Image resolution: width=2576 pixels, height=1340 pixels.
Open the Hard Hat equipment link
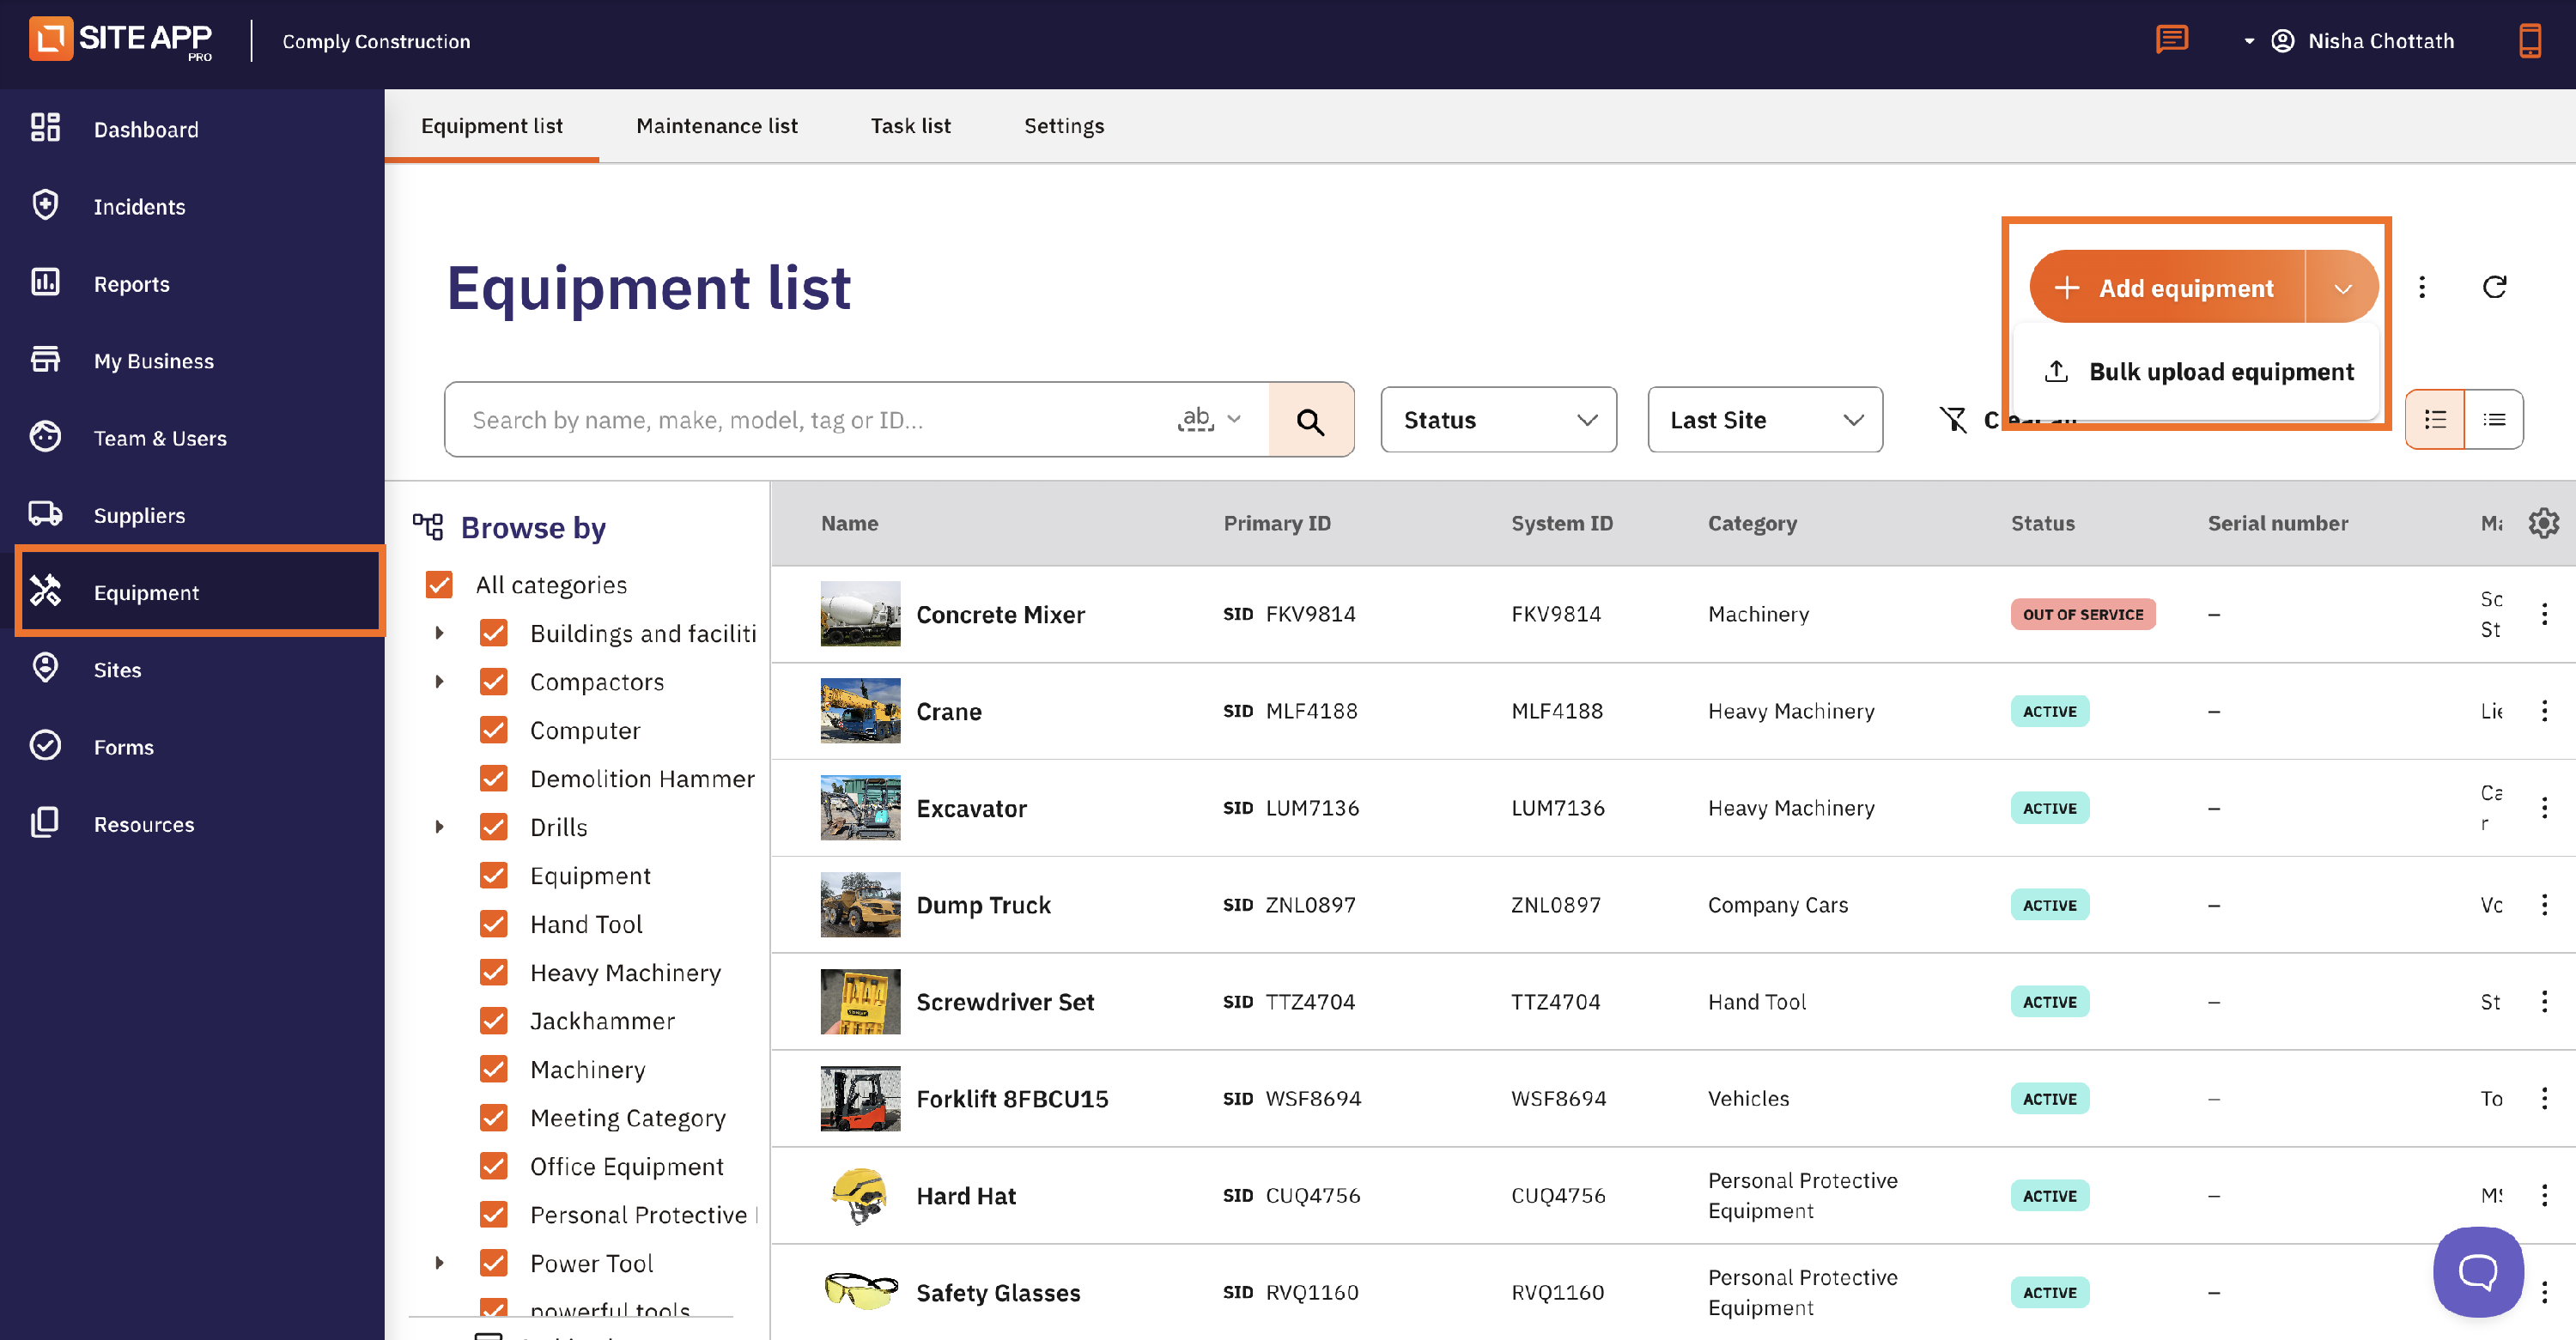tap(966, 1195)
